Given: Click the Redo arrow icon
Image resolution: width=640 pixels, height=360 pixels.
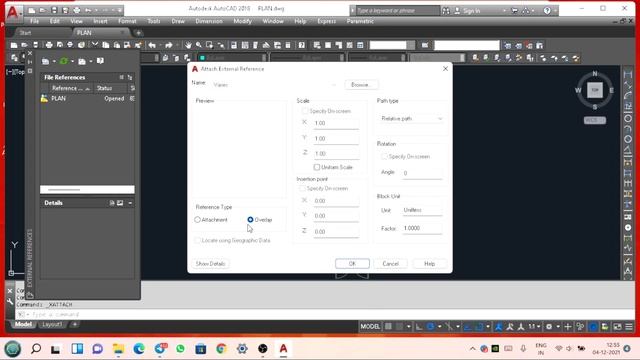Looking at the screenshot, I should point(169,45).
